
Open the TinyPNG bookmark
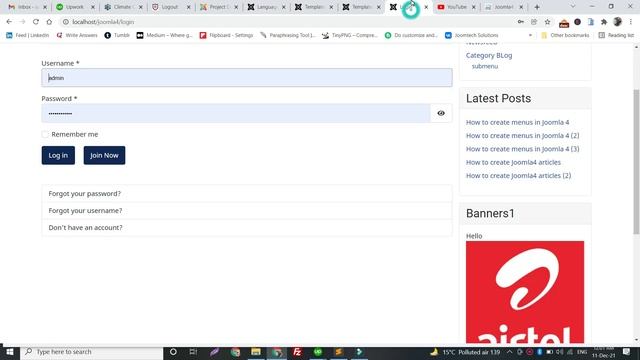pyautogui.click(x=350, y=35)
